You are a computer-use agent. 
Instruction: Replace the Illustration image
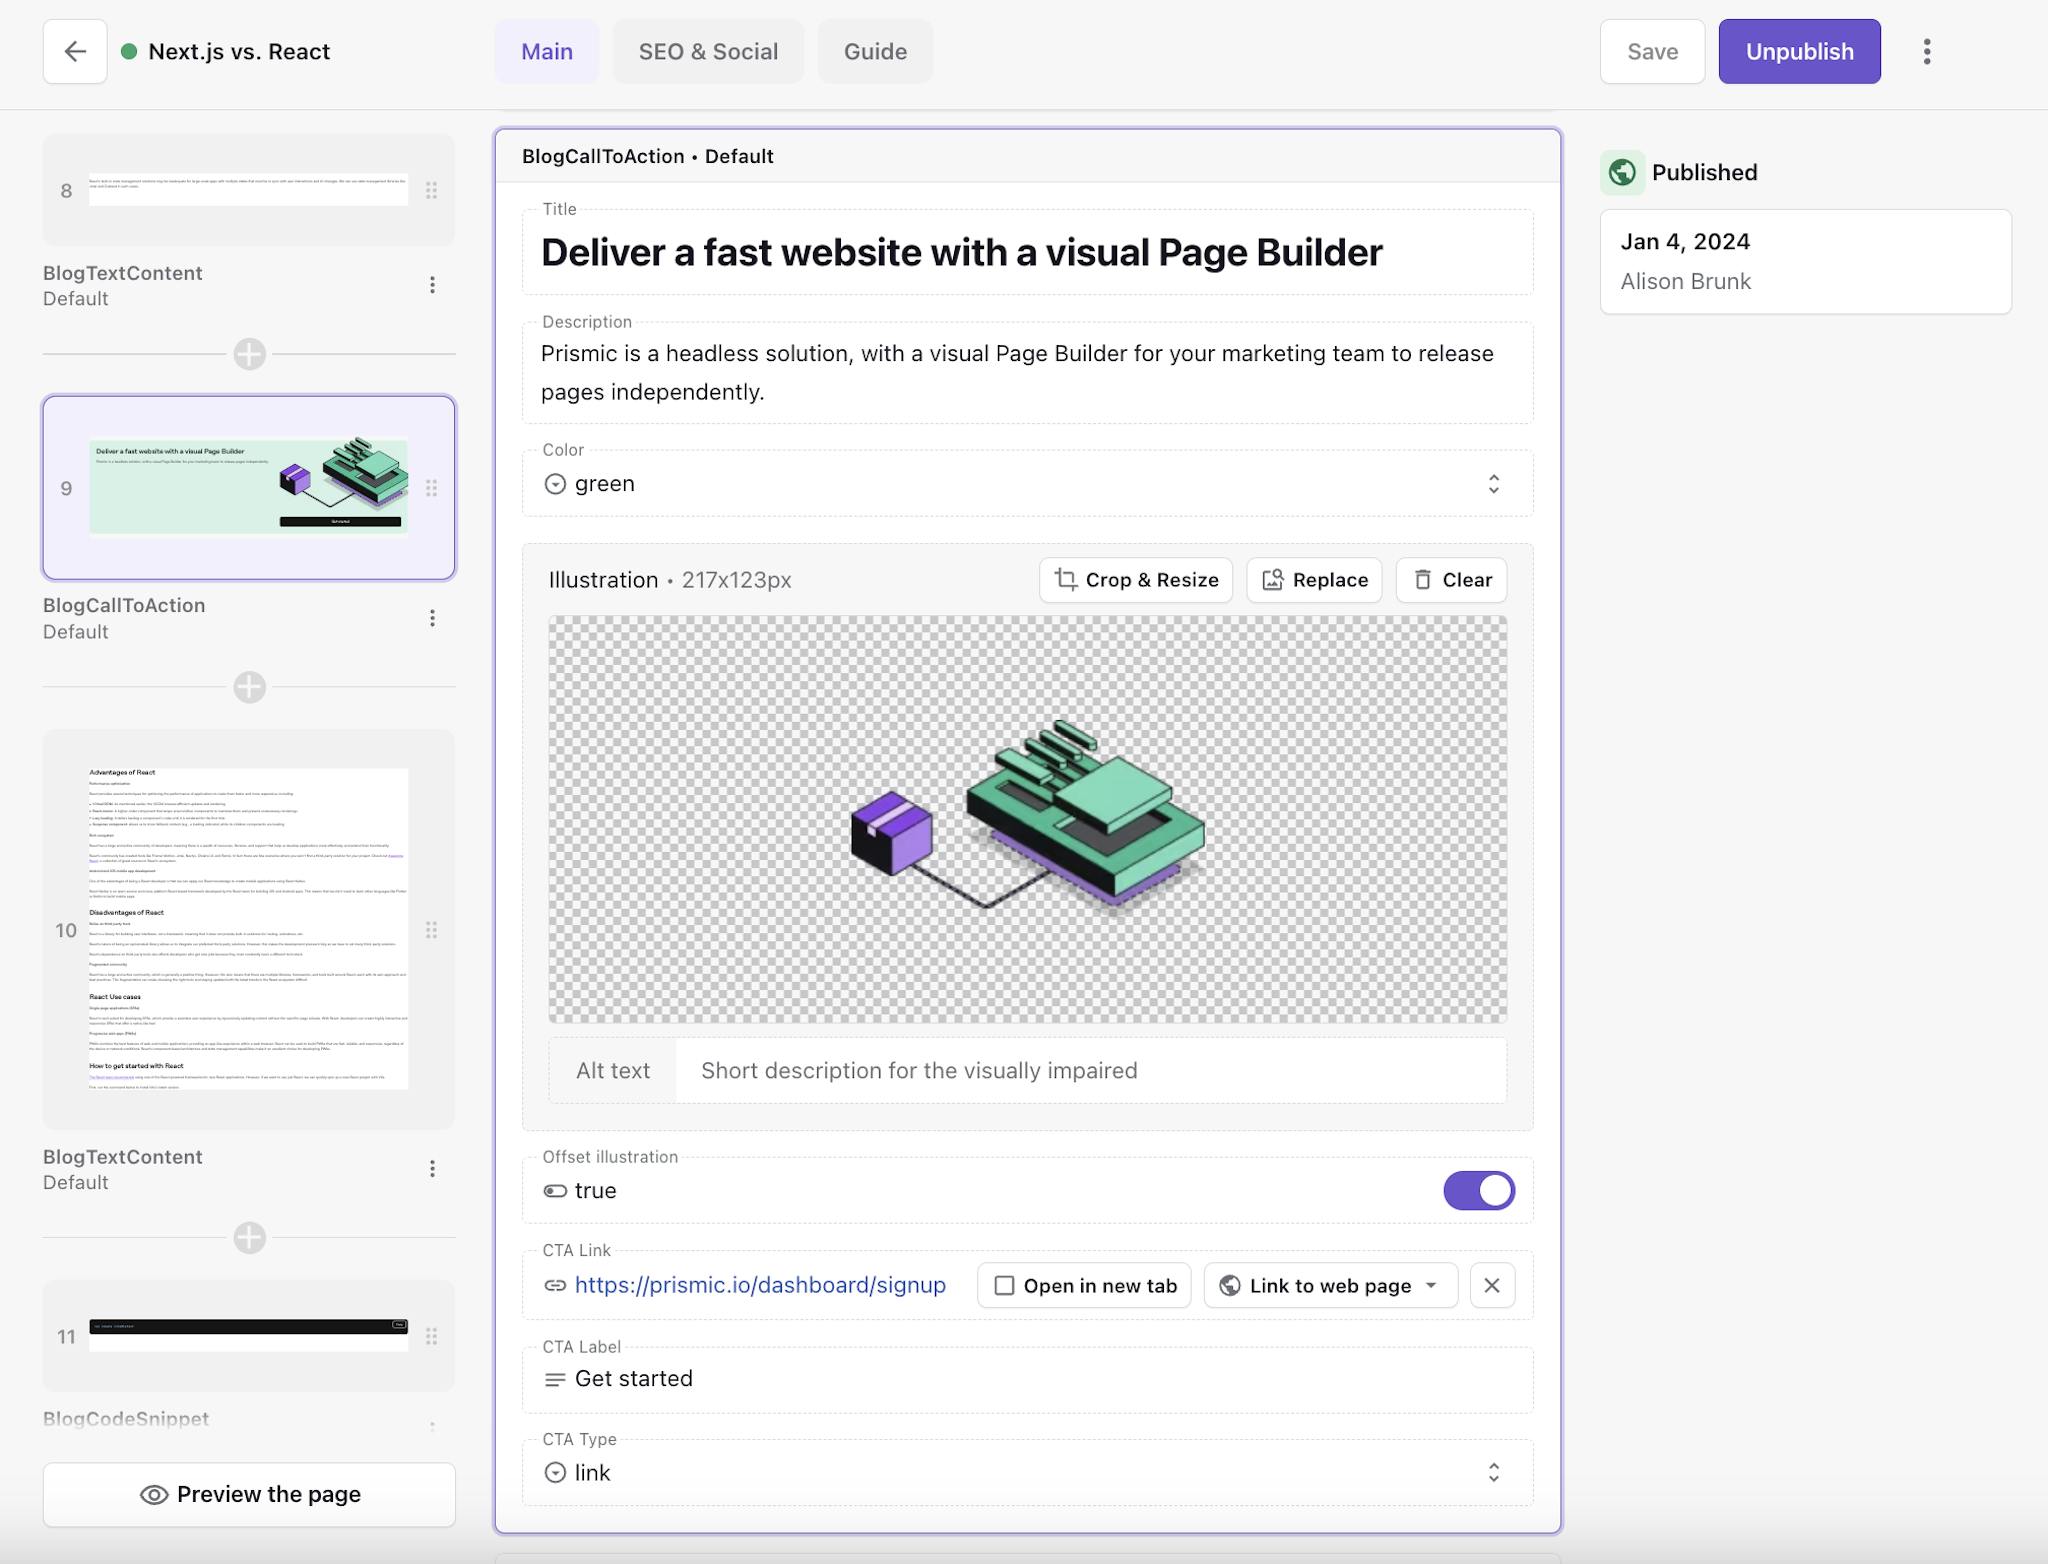click(1314, 580)
